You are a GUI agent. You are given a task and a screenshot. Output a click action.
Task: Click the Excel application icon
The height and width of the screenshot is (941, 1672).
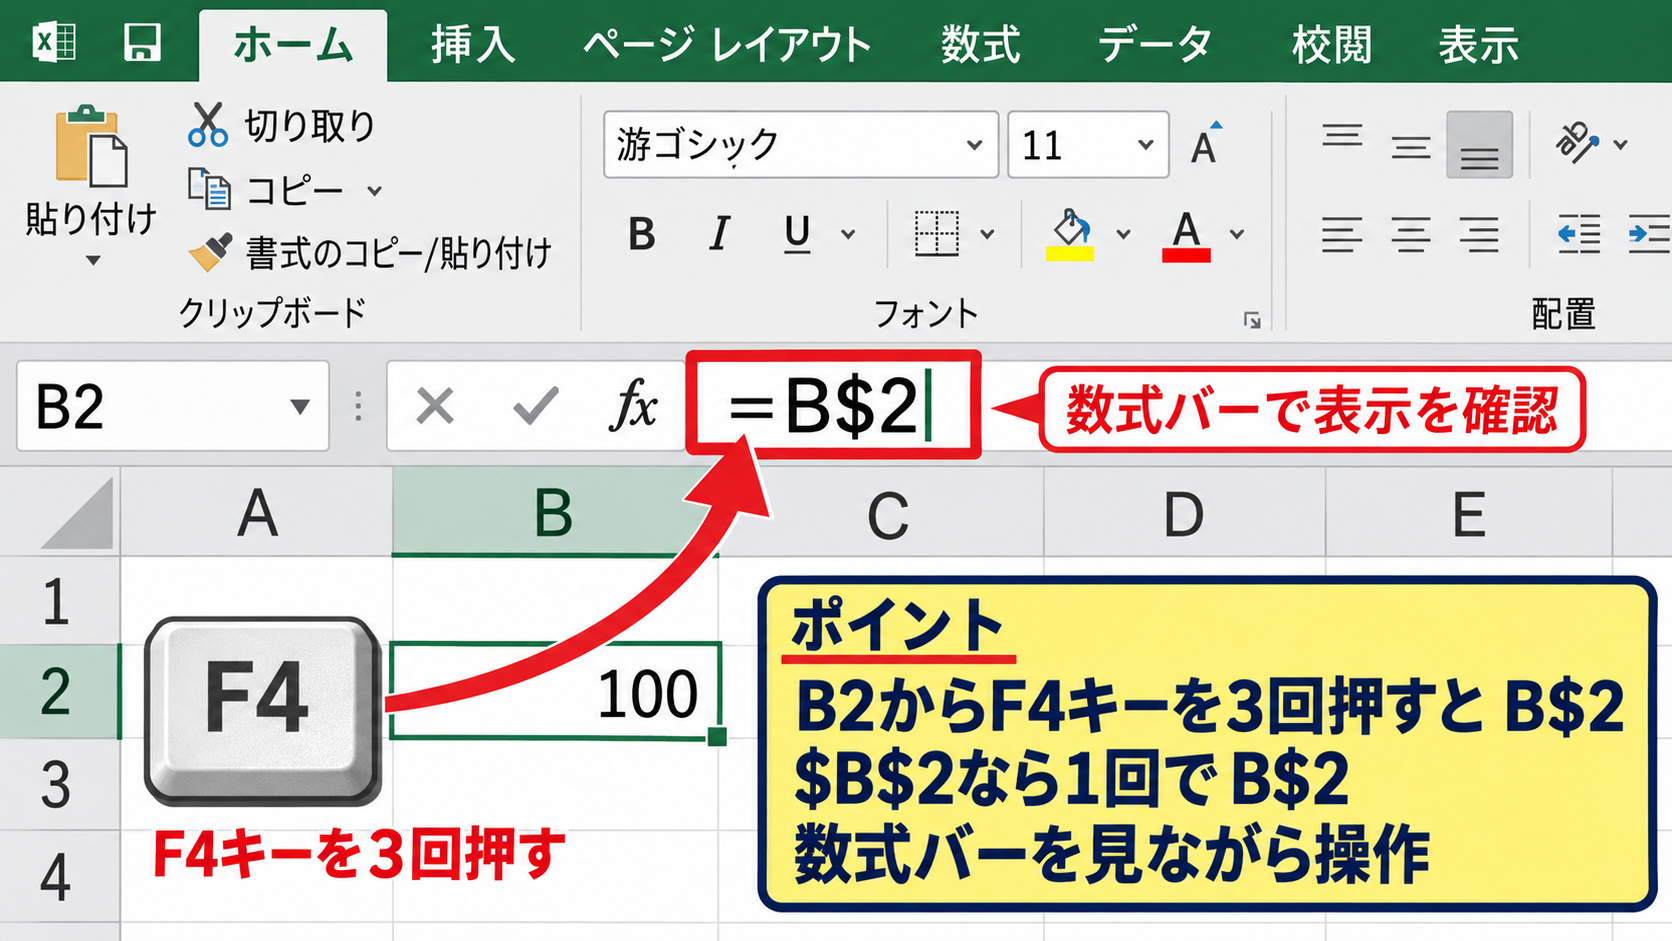click(54, 43)
